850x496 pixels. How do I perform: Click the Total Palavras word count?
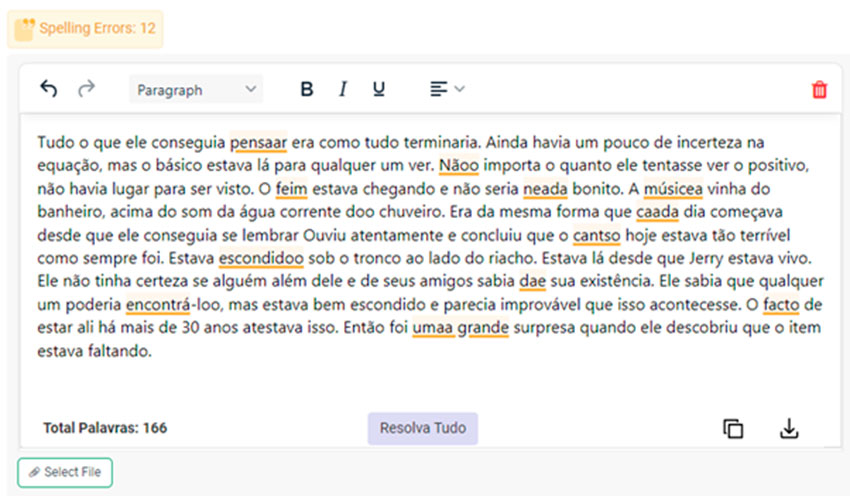(x=105, y=428)
